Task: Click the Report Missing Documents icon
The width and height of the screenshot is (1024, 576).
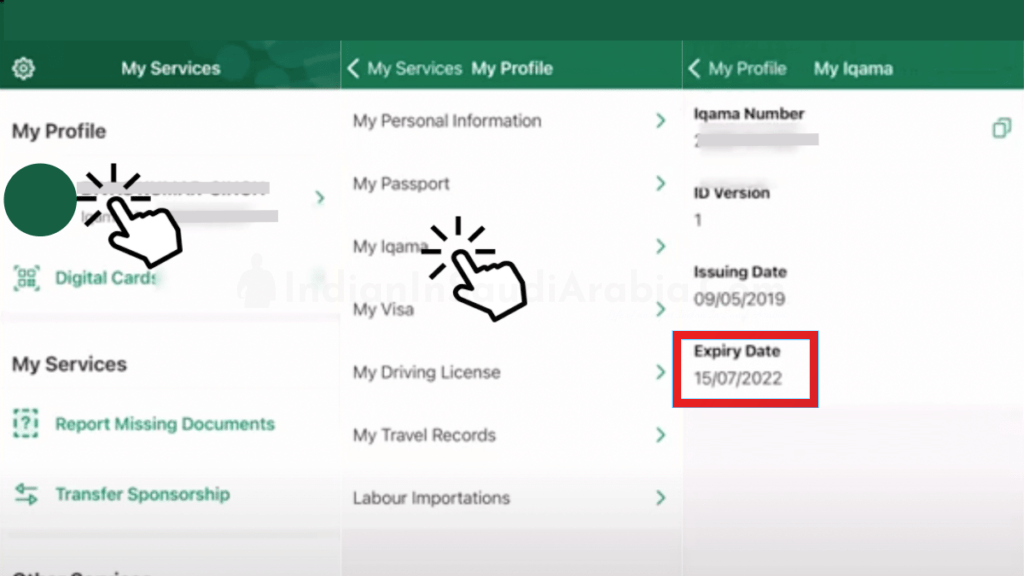Action: (x=26, y=424)
